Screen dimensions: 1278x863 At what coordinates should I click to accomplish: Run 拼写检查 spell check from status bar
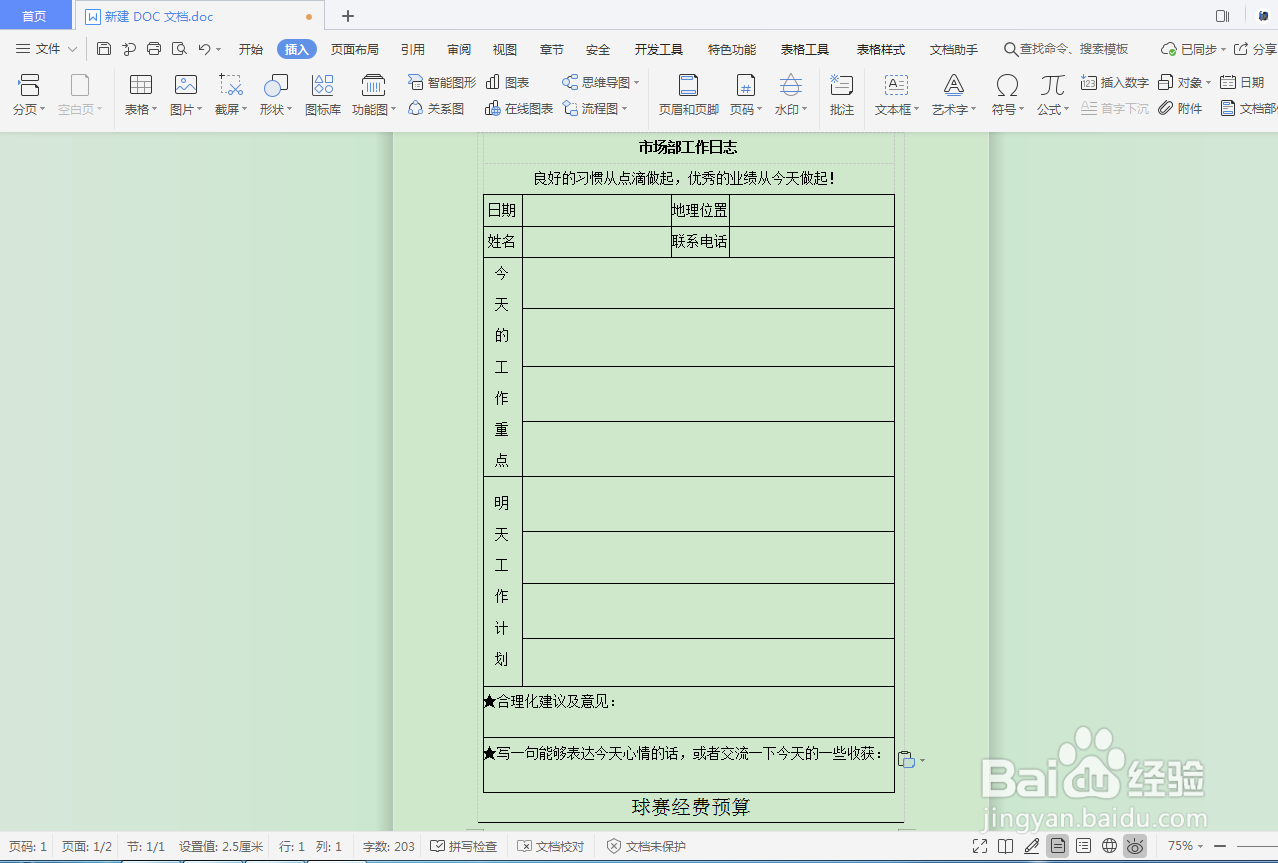point(462,846)
